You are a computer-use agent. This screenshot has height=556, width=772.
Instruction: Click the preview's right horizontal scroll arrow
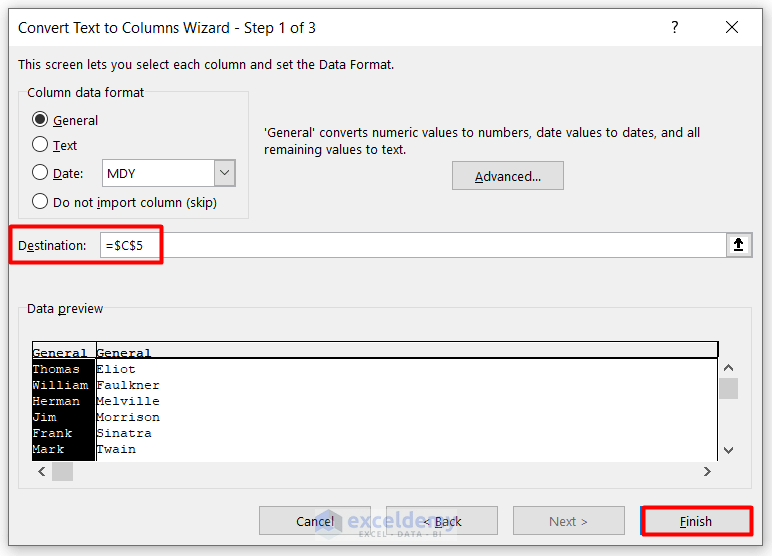pos(707,471)
